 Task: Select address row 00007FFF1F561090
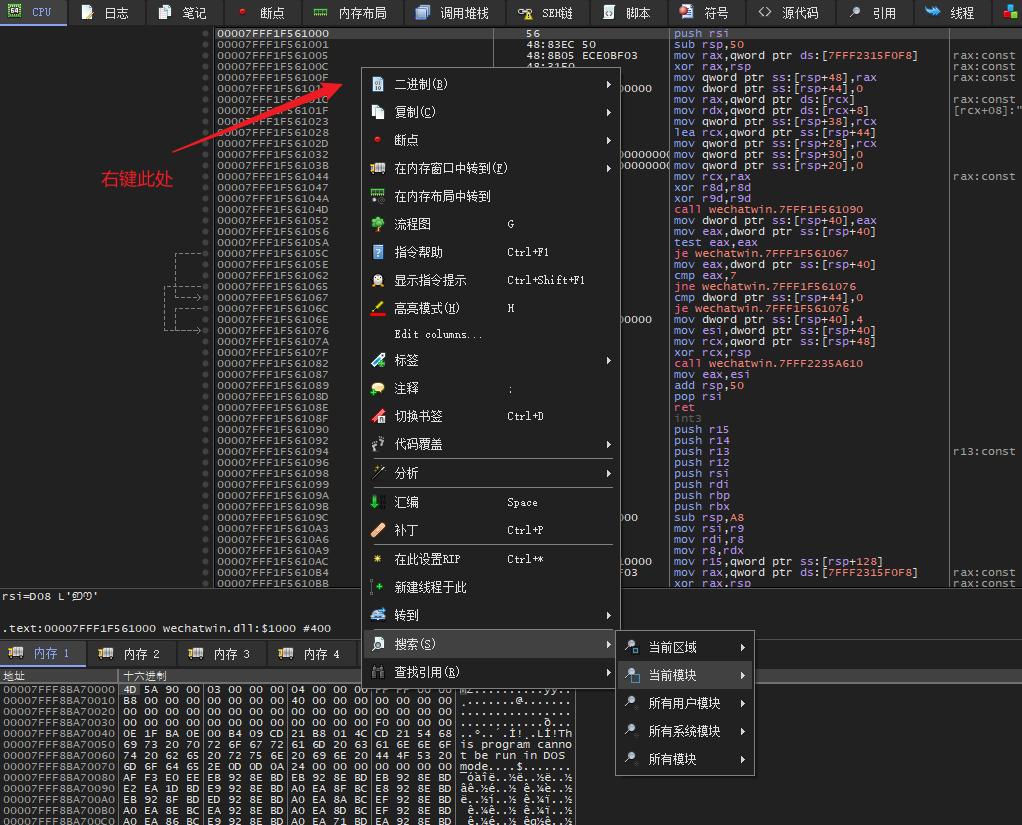coord(272,429)
